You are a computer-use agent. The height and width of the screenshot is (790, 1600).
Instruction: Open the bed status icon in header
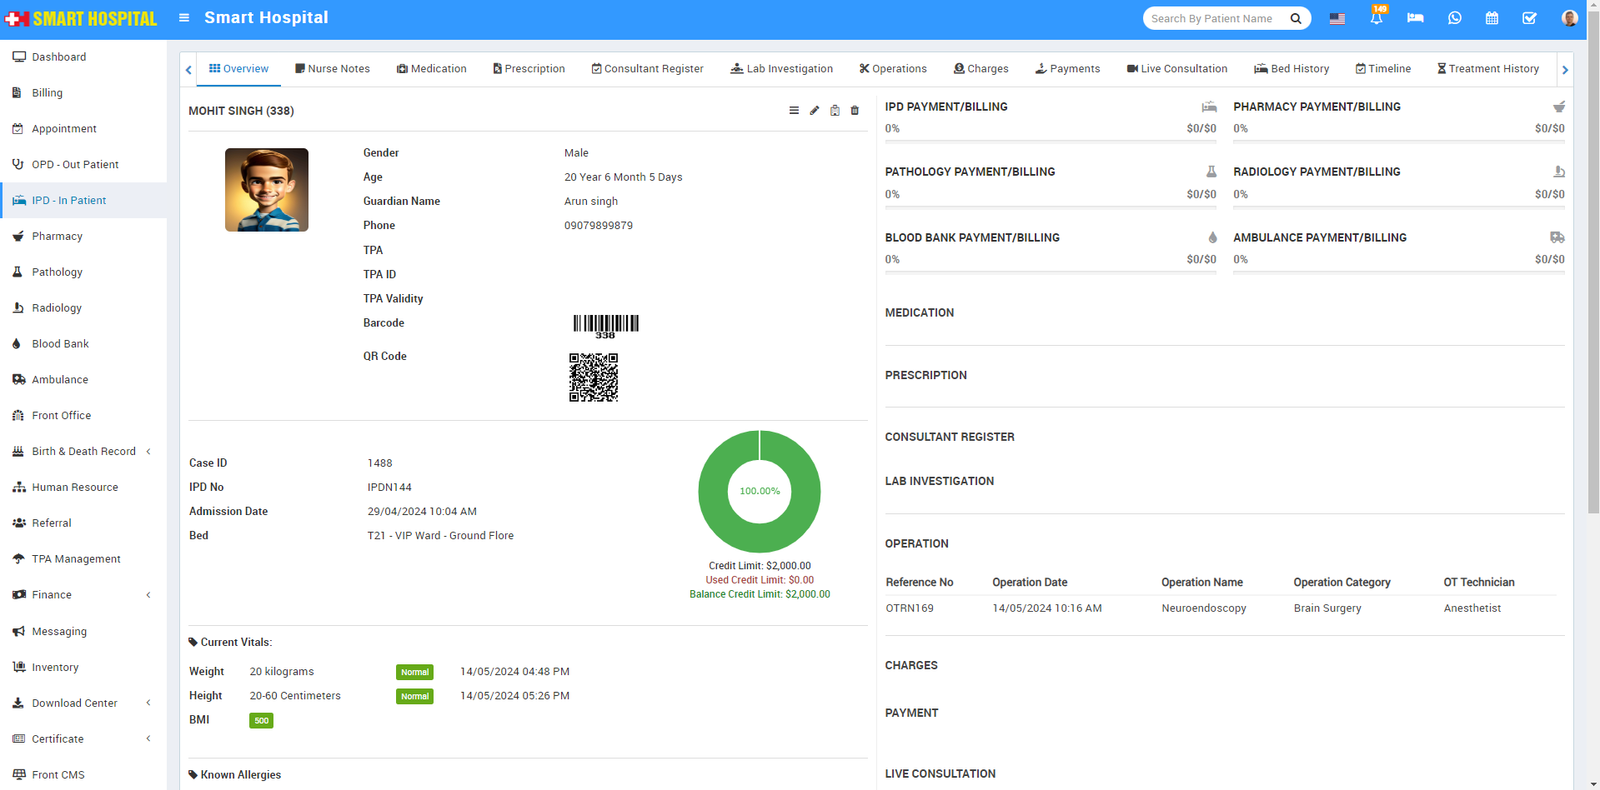coord(1415,19)
